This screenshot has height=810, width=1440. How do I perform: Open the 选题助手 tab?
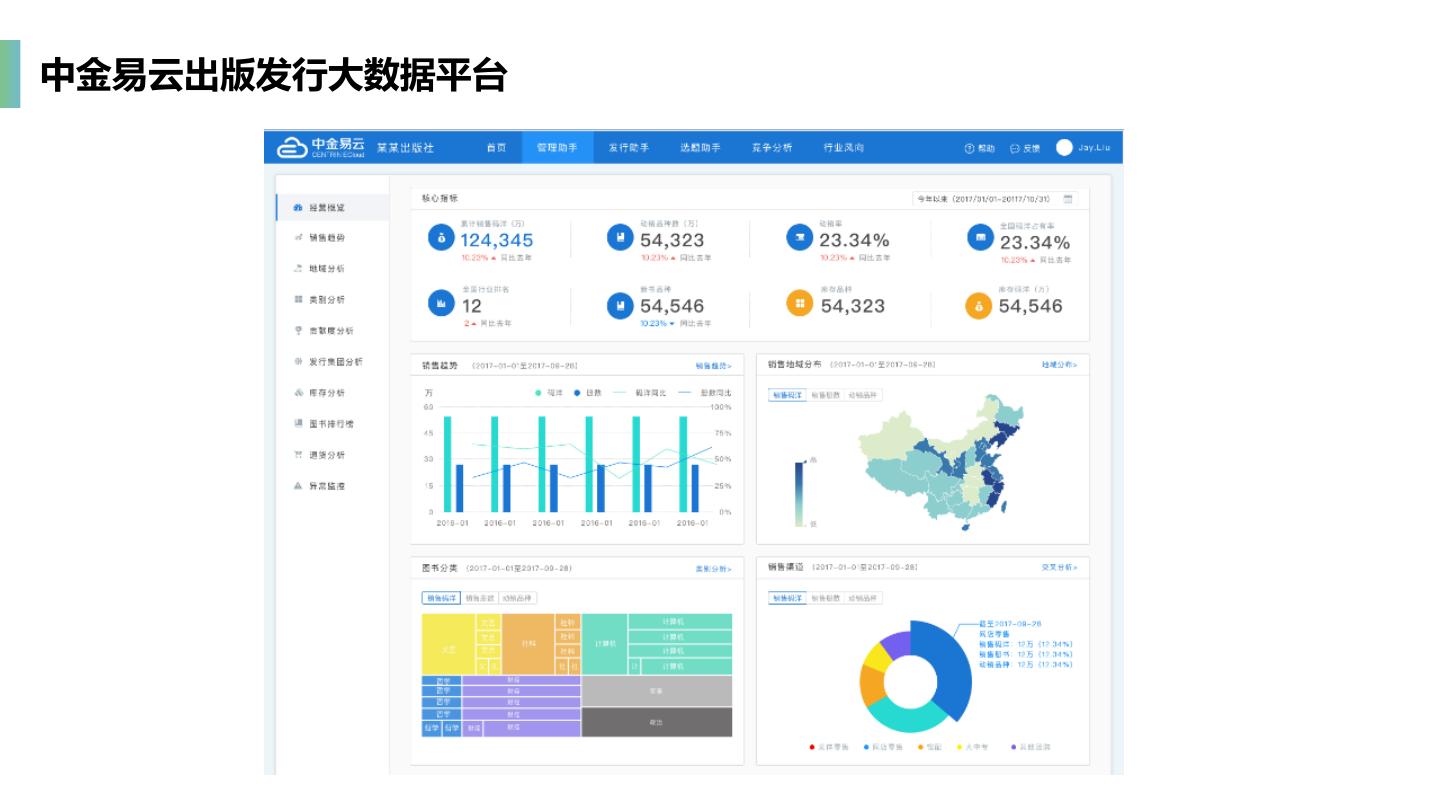coord(700,148)
